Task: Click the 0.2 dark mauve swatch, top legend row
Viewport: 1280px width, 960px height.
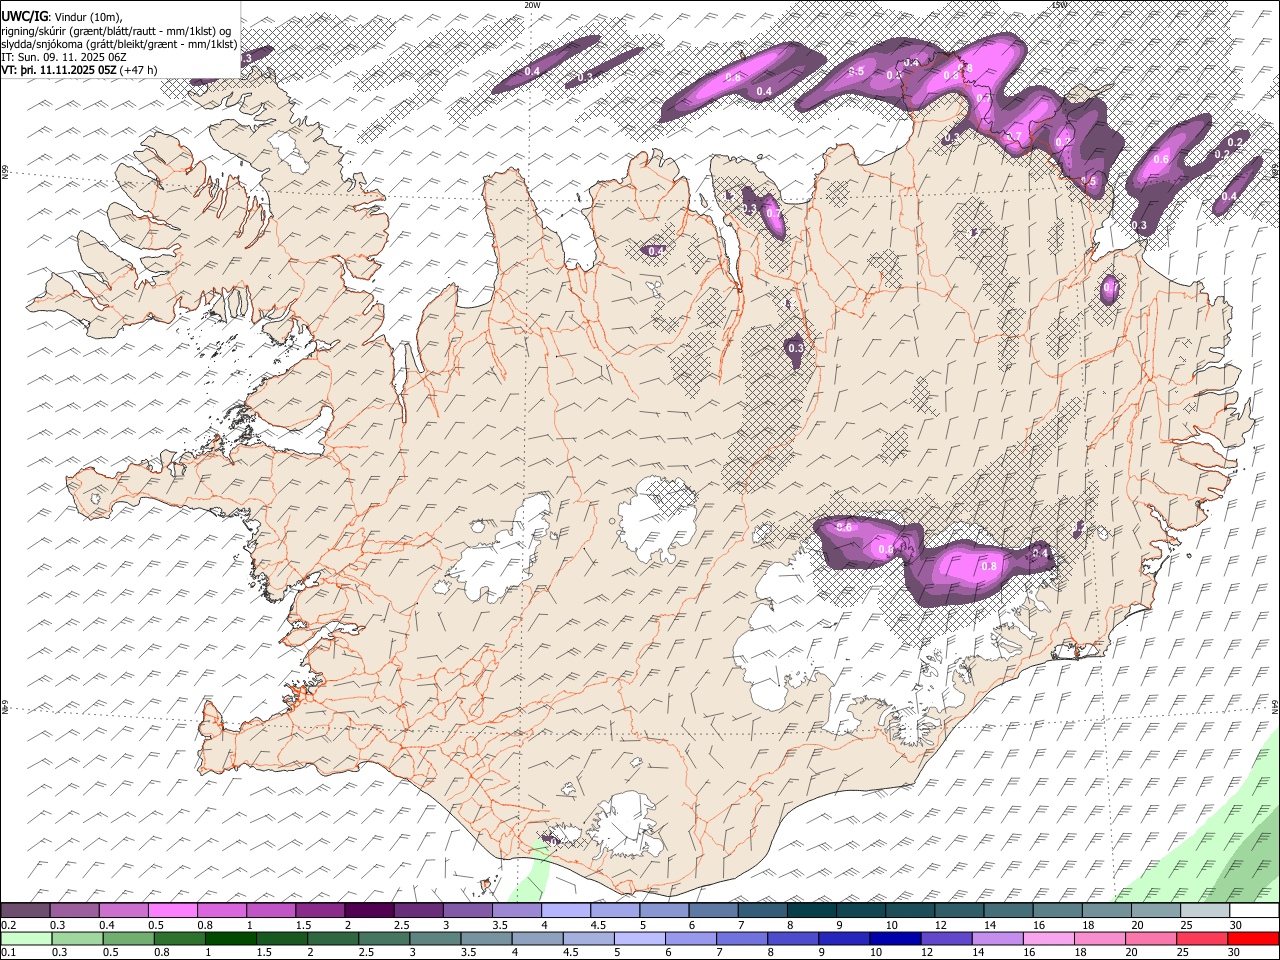Action: [26, 910]
